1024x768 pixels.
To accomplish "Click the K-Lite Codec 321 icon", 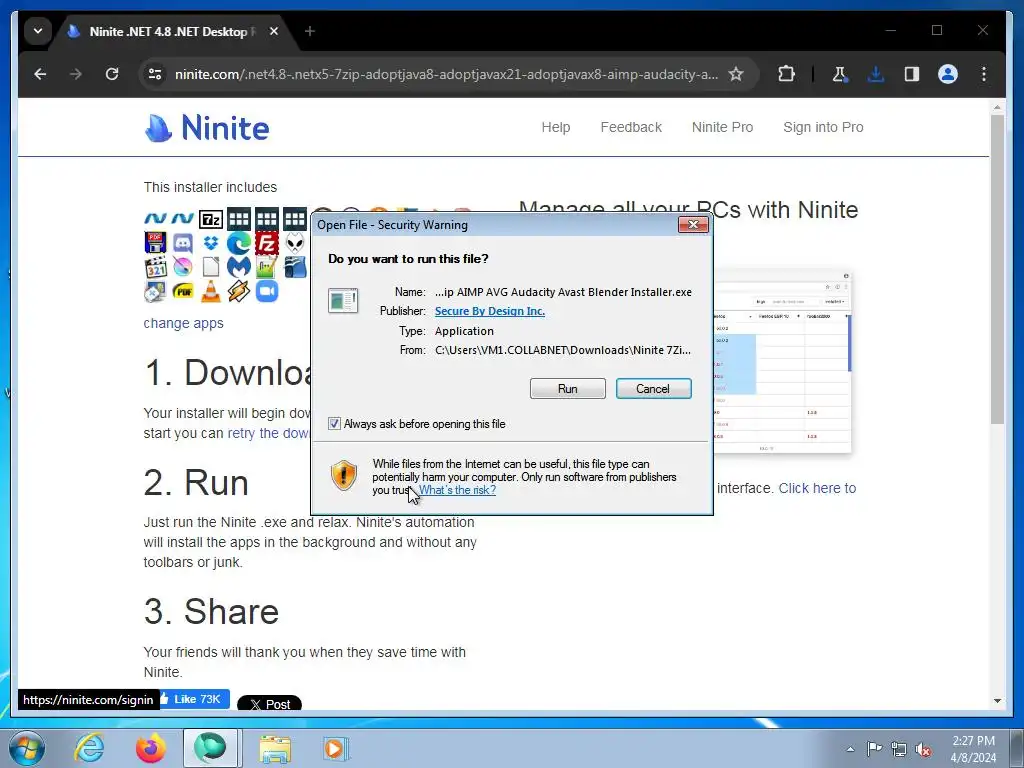I will tap(155, 267).
